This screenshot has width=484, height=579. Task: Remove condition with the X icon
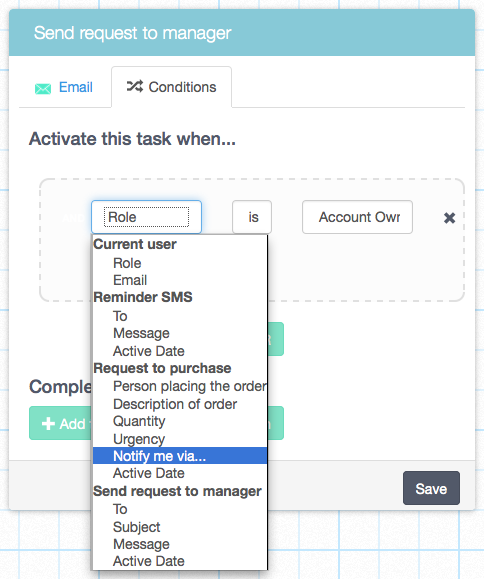[449, 218]
